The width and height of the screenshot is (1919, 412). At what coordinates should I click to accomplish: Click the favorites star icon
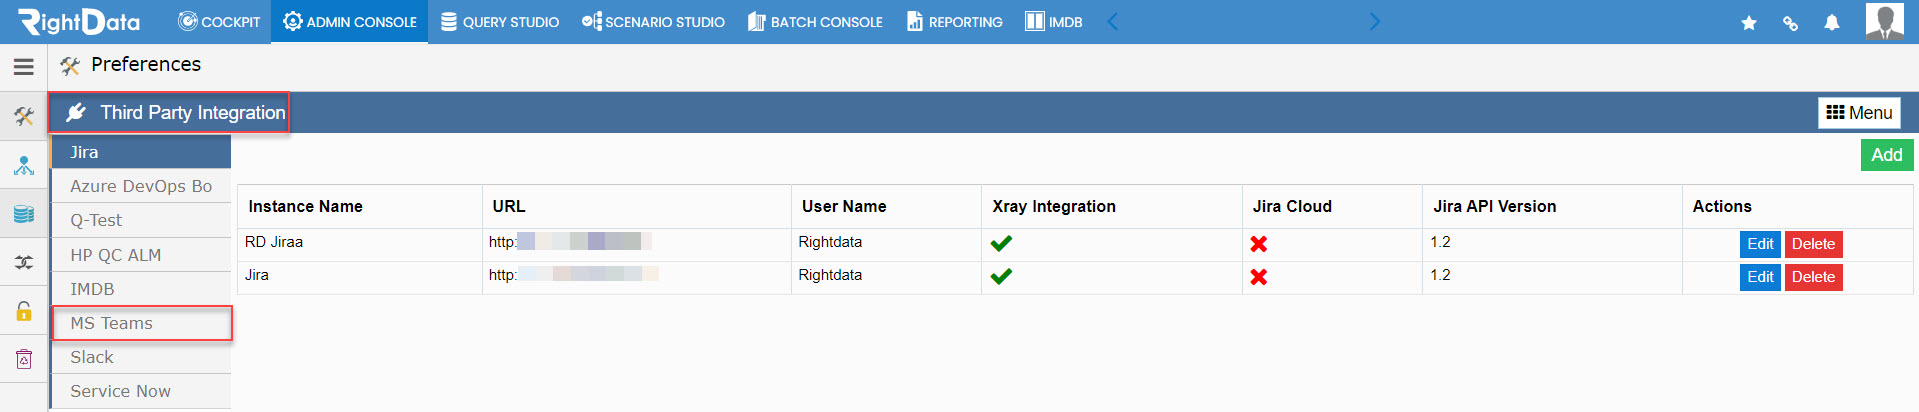click(x=1749, y=22)
